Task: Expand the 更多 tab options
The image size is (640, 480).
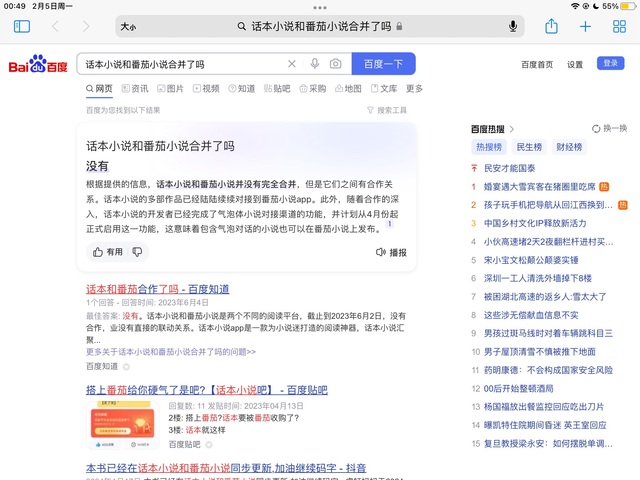Action: point(414,89)
